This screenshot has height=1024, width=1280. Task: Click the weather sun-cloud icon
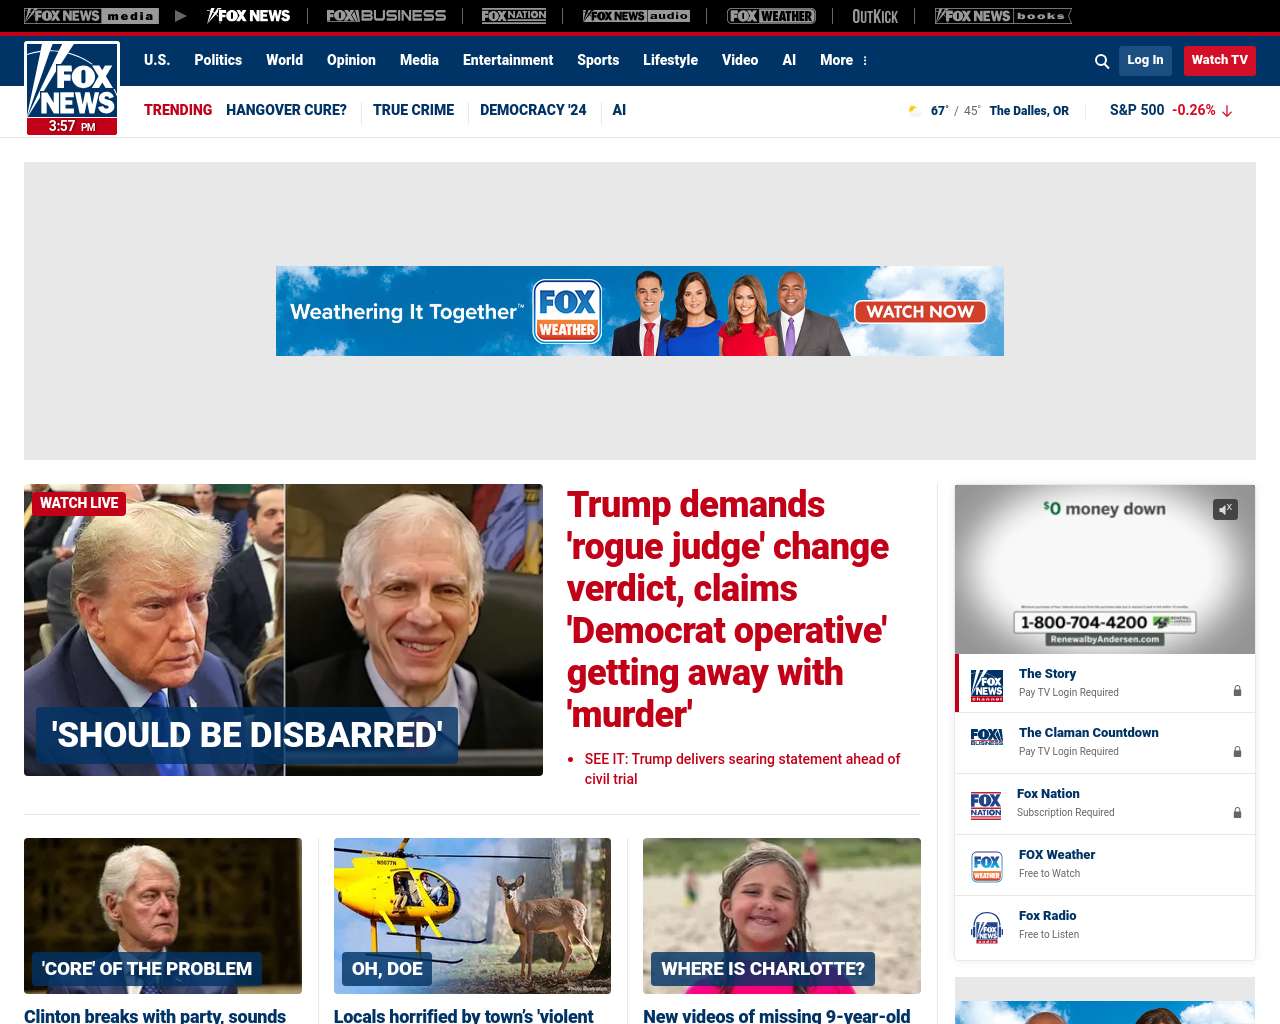tap(914, 110)
